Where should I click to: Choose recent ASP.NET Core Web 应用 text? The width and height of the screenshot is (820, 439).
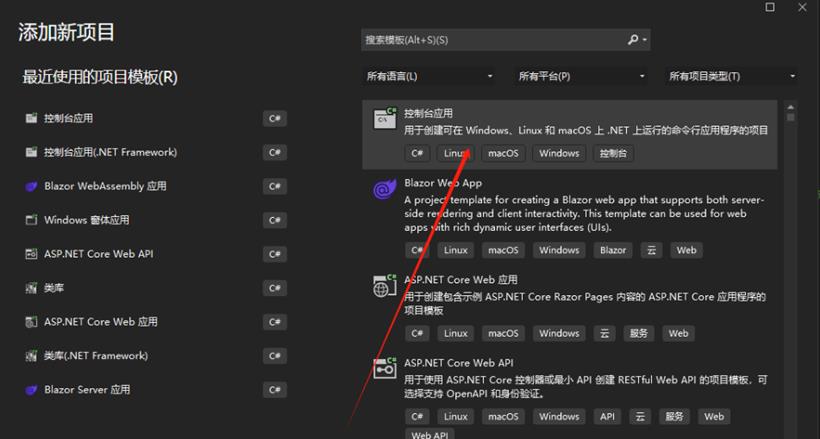coord(100,322)
